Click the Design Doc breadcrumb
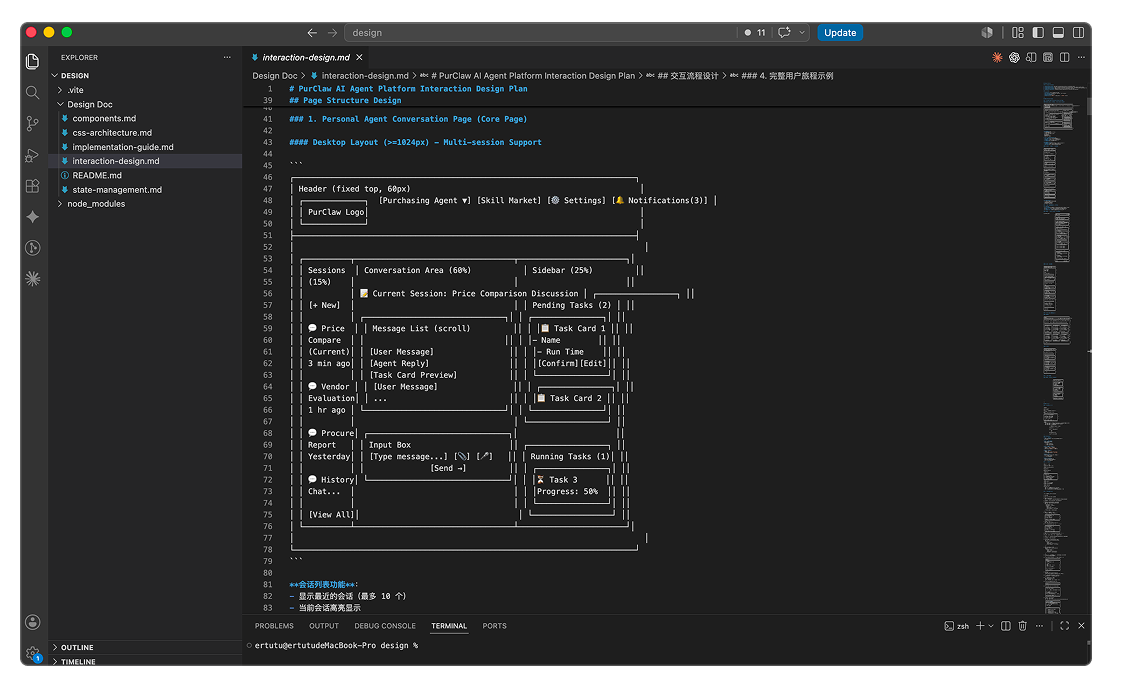This screenshot has width=1138, height=682. (274, 75)
